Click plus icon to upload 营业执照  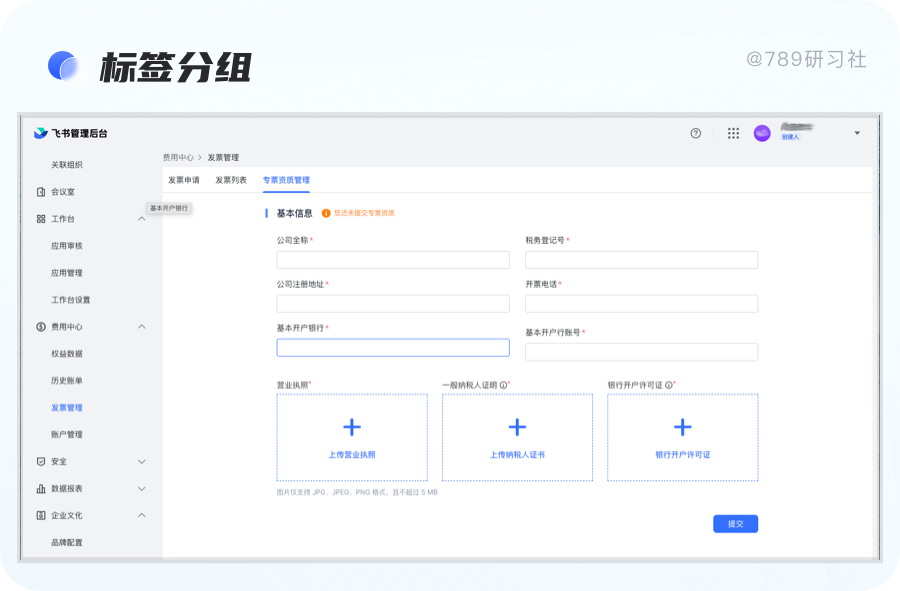(352, 427)
